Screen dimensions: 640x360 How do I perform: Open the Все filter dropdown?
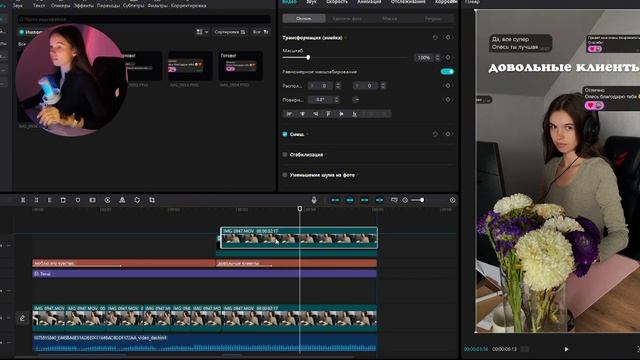point(260,32)
